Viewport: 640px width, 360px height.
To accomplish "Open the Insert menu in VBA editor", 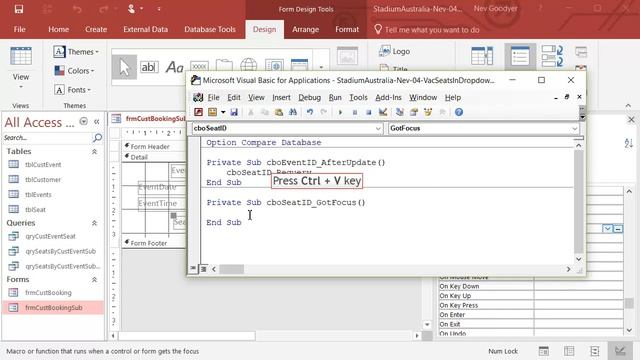I will [x=281, y=98].
